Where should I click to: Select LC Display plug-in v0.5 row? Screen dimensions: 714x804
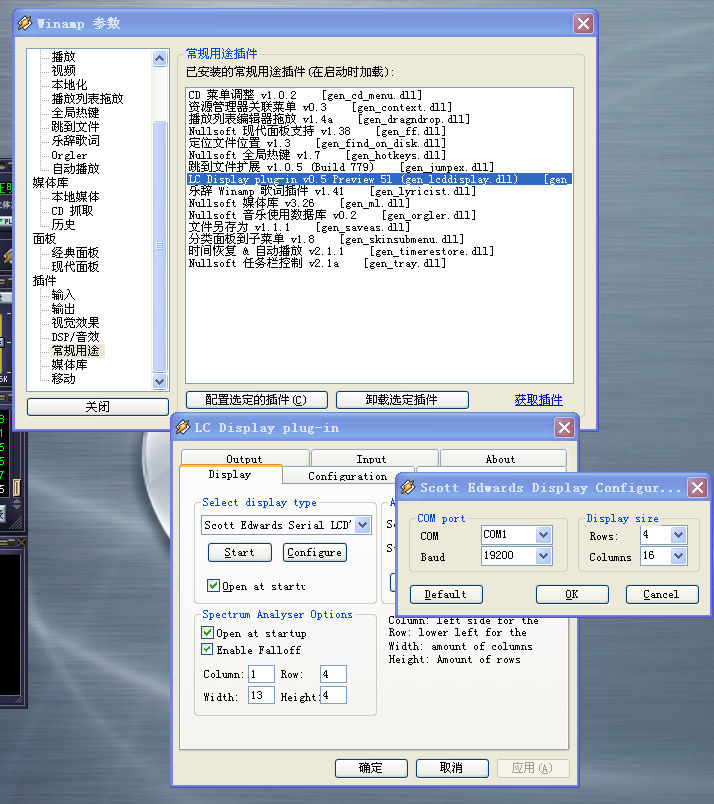[x=380, y=179]
